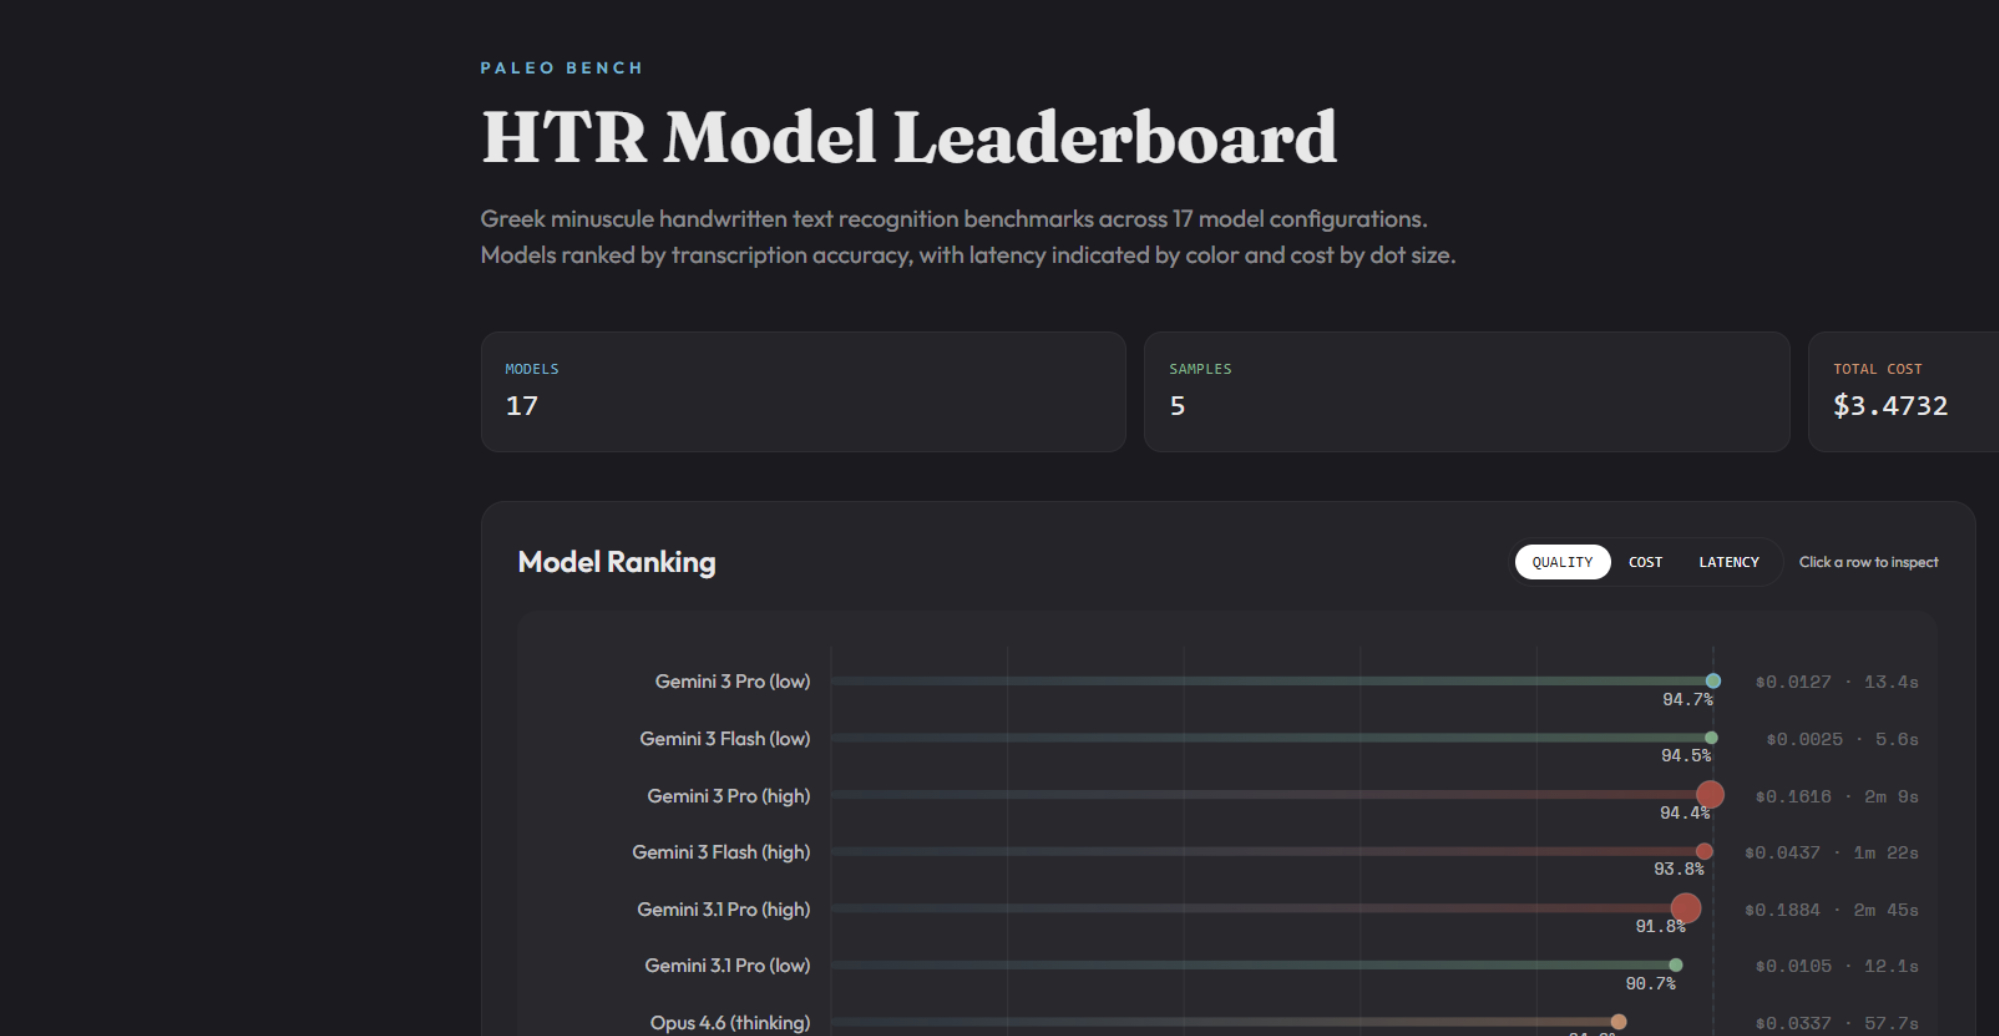
Task: Click the orange dot for Opus 4.6
Action: tap(1618, 1022)
